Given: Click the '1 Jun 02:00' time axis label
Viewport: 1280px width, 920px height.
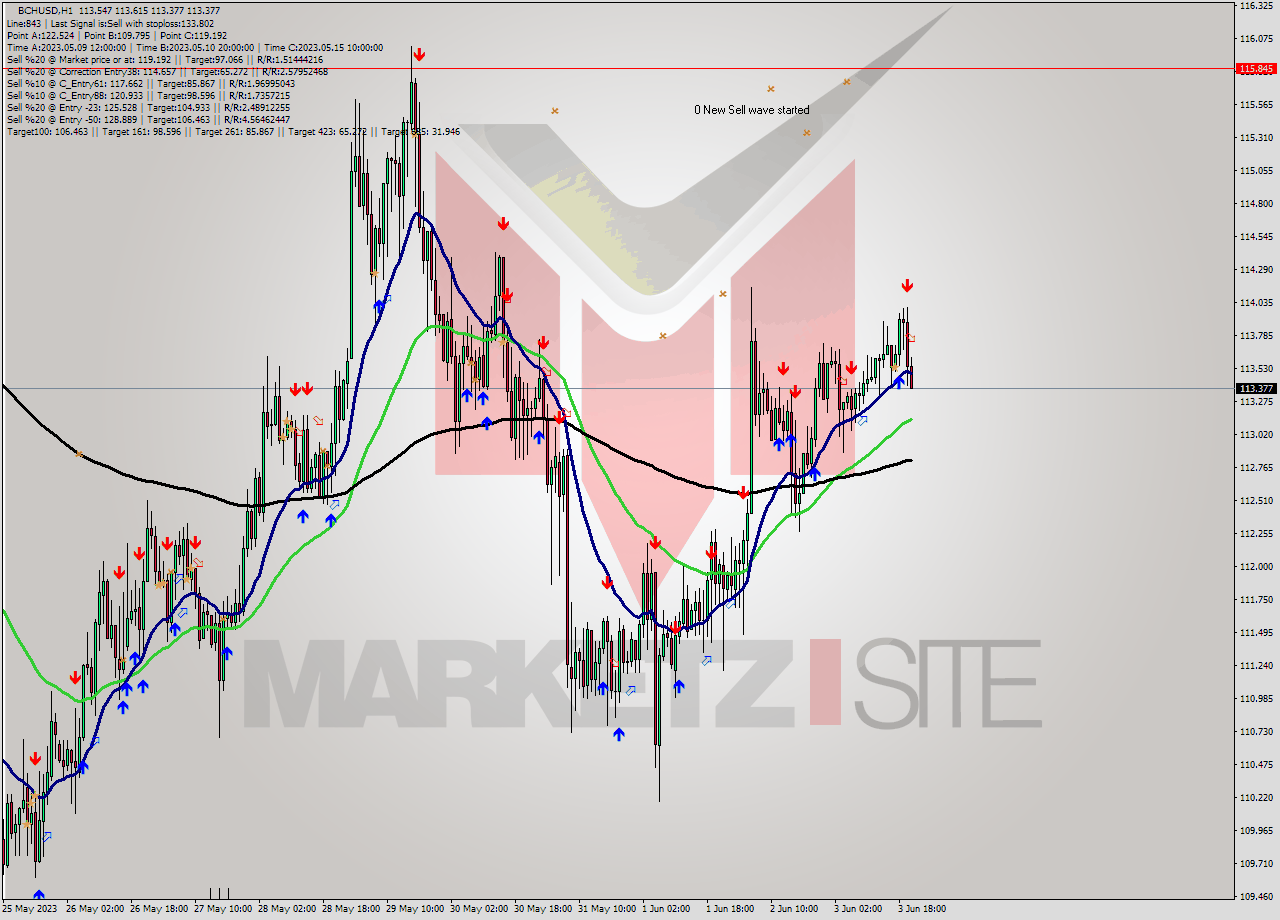Looking at the screenshot, I should tap(665, 909).
